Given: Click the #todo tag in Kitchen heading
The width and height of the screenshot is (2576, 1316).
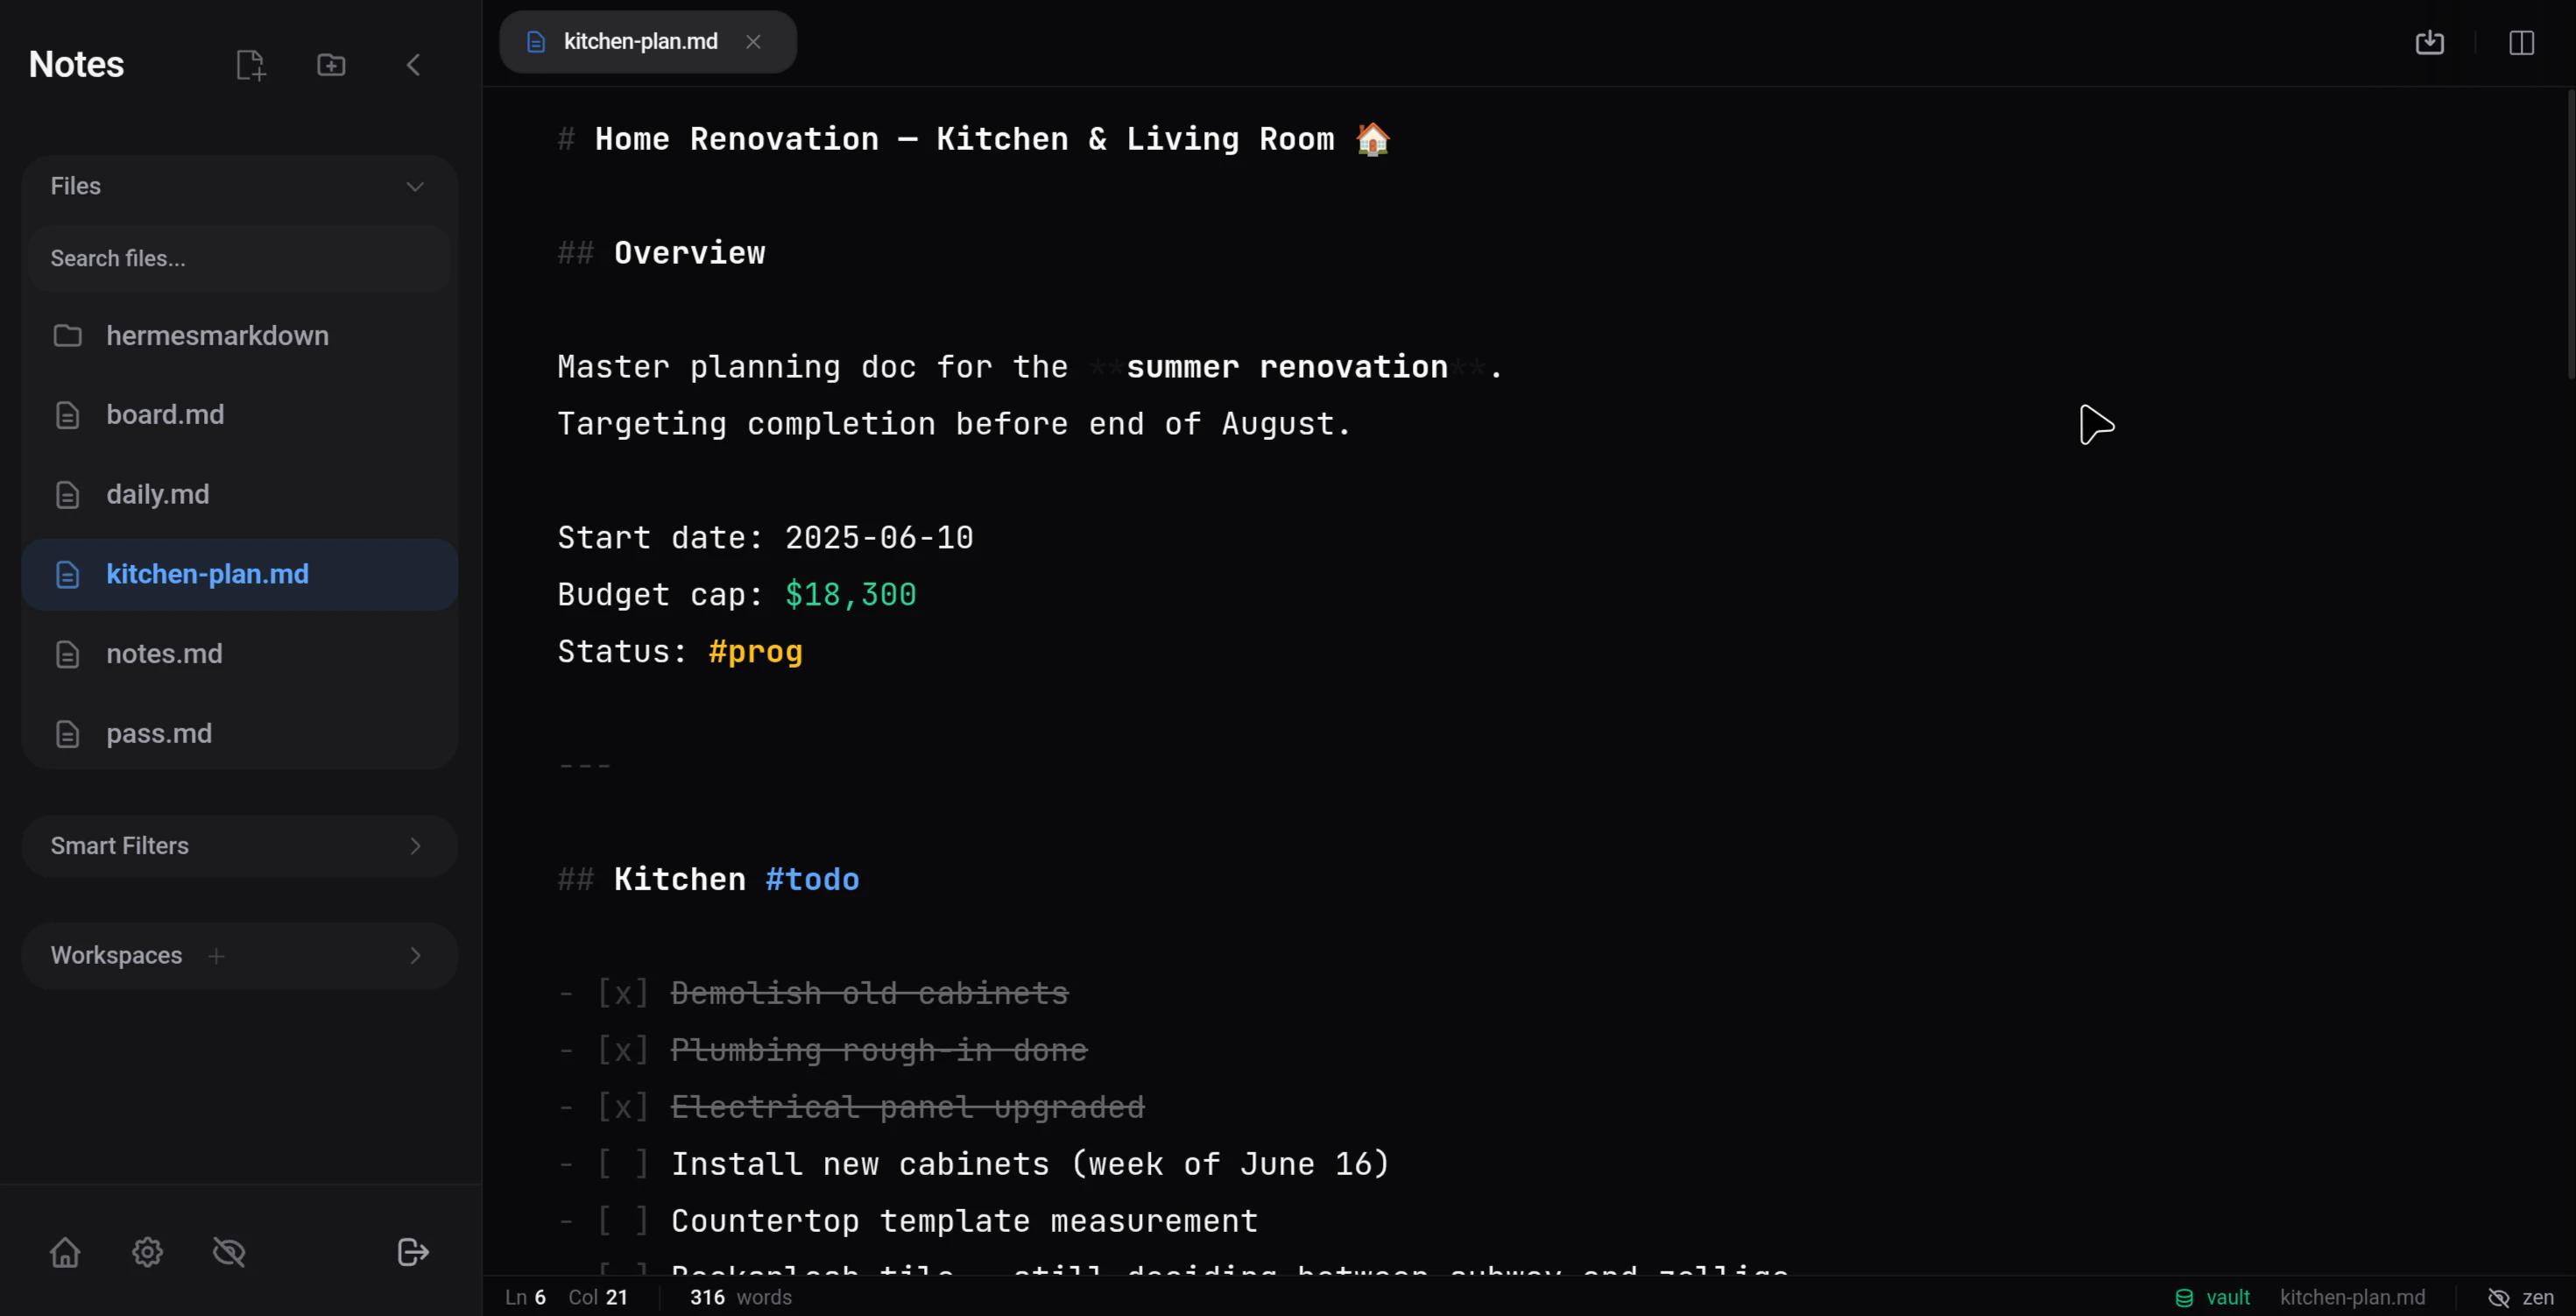Looking at the screenshot, I should 812,879.
